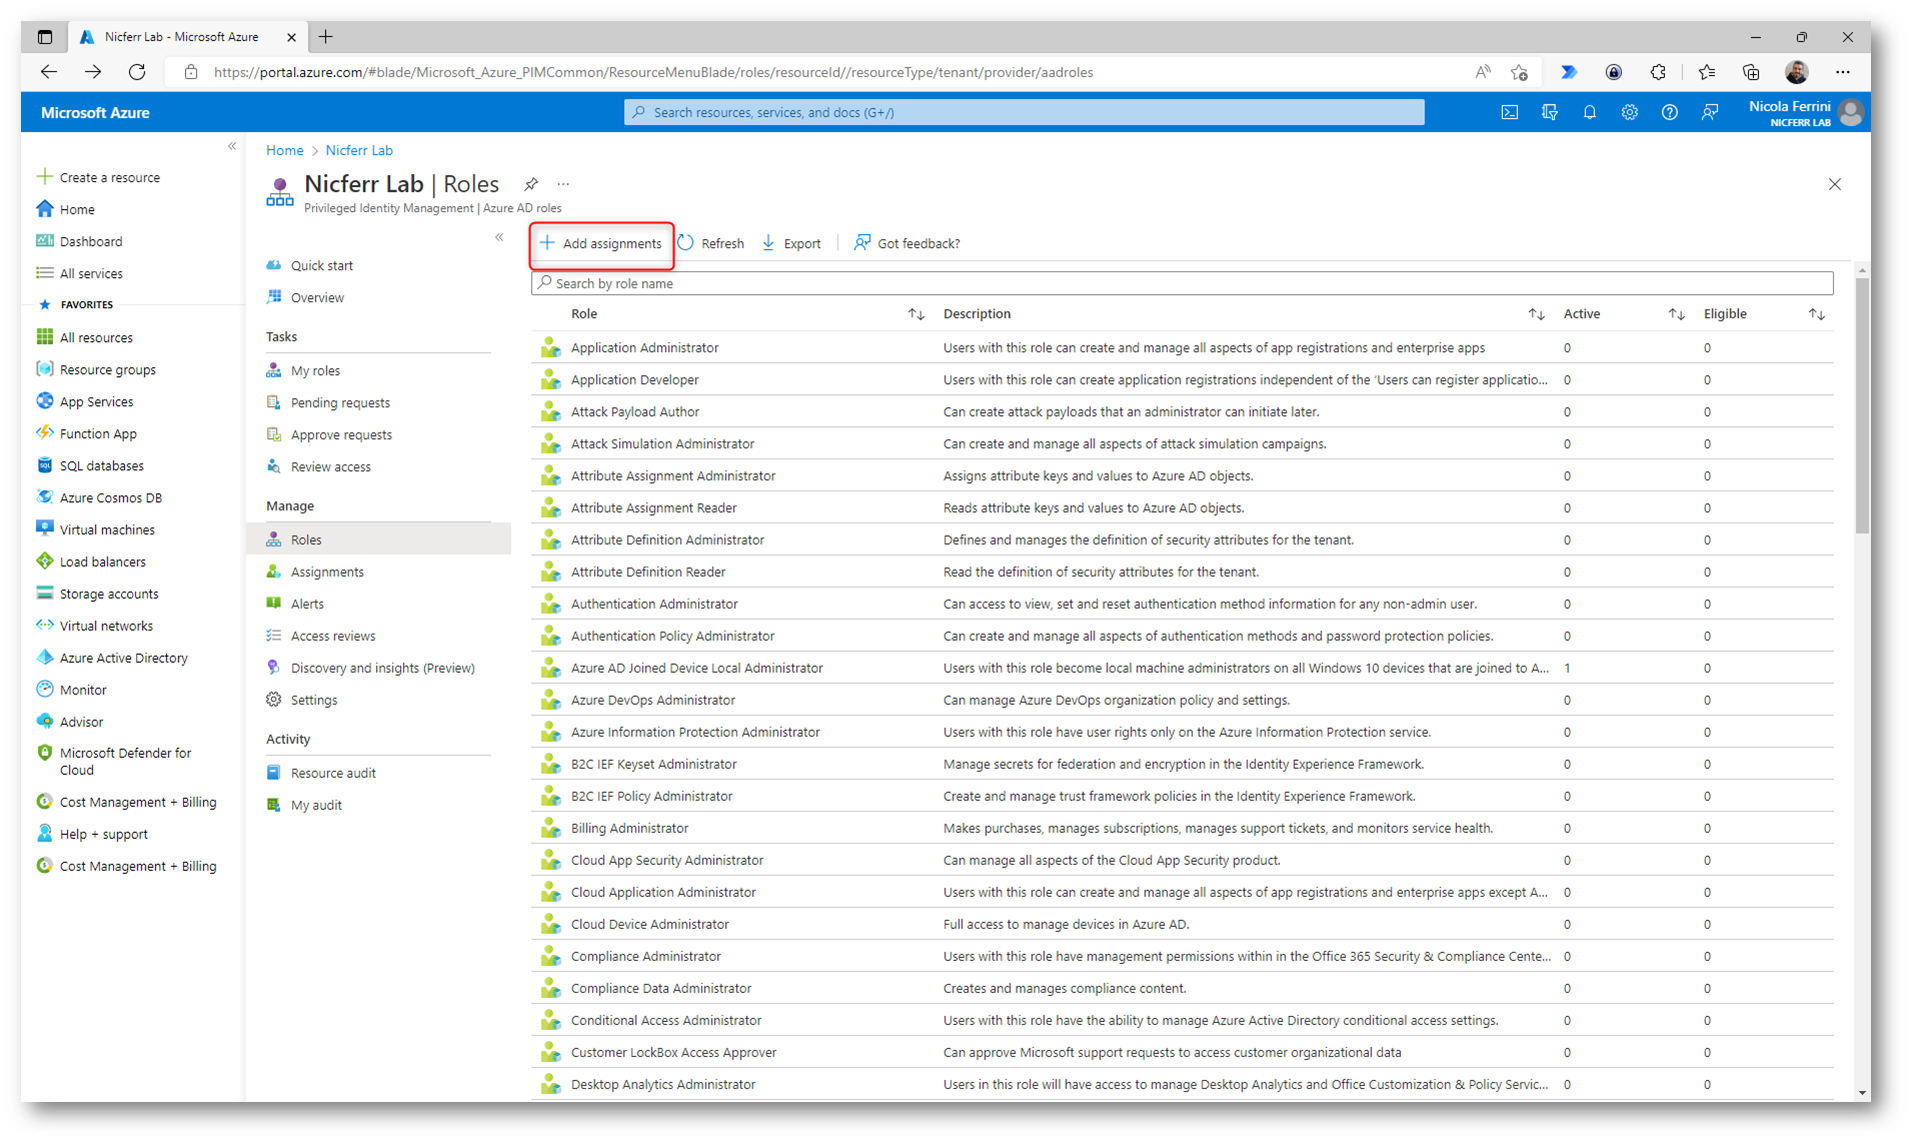Refresh the roles list
This screenshot has width=1913, height=1144.
point(711,244)
